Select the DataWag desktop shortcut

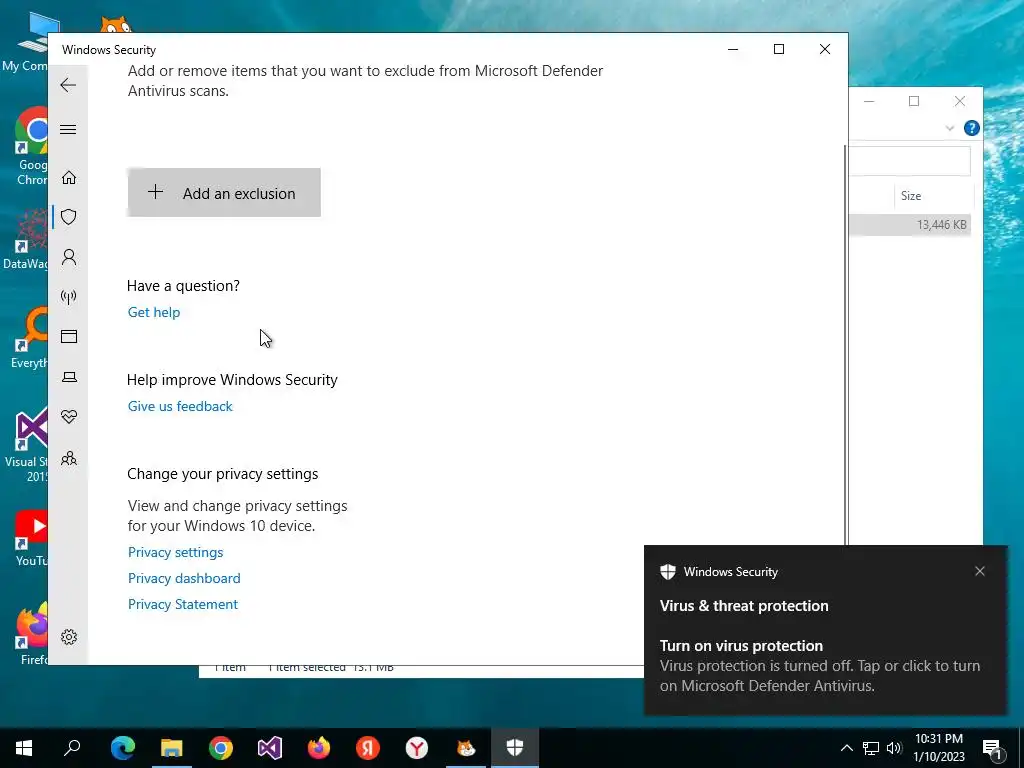click(x=27, y=238)
